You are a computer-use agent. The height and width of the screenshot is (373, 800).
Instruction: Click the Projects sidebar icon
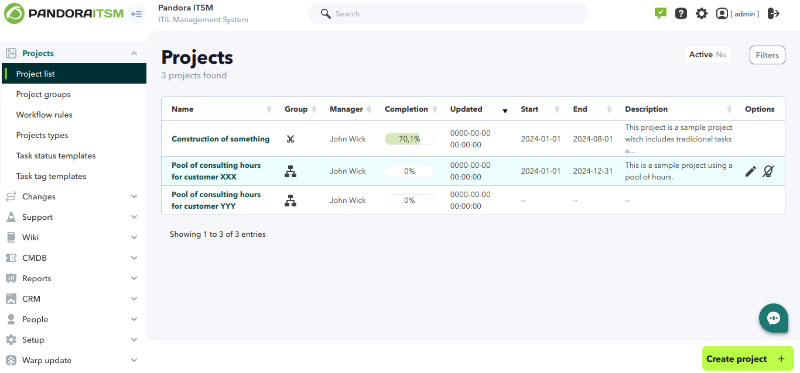11,53
